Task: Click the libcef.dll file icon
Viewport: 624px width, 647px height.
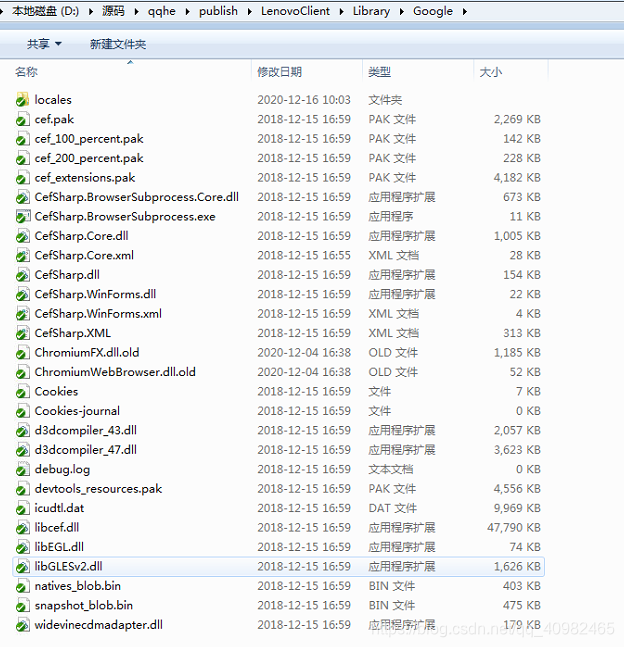Action: pos(23,527)
